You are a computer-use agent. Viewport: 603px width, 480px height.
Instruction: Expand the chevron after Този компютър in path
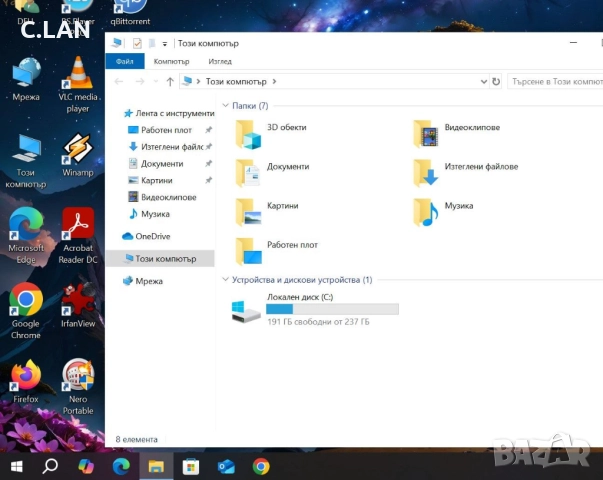click(274, 82)
